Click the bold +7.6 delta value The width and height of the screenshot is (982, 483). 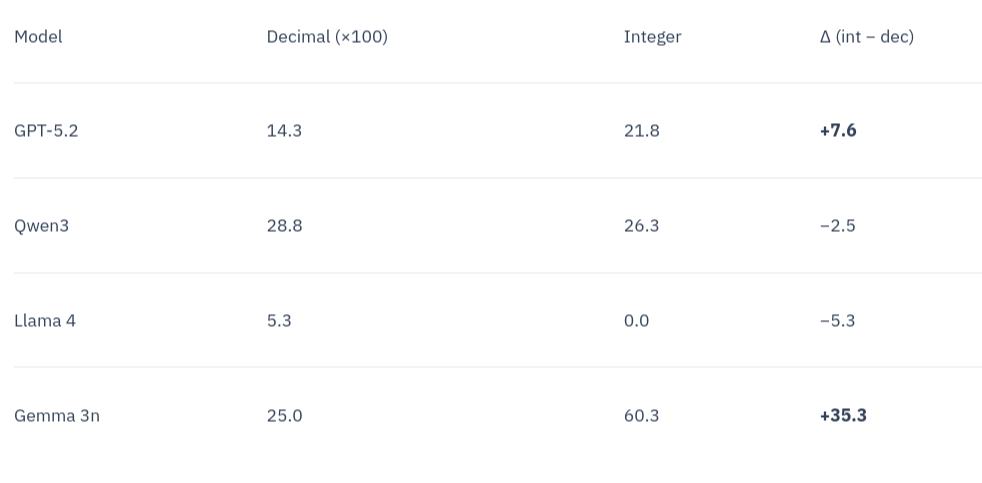[x=838, y=131]
